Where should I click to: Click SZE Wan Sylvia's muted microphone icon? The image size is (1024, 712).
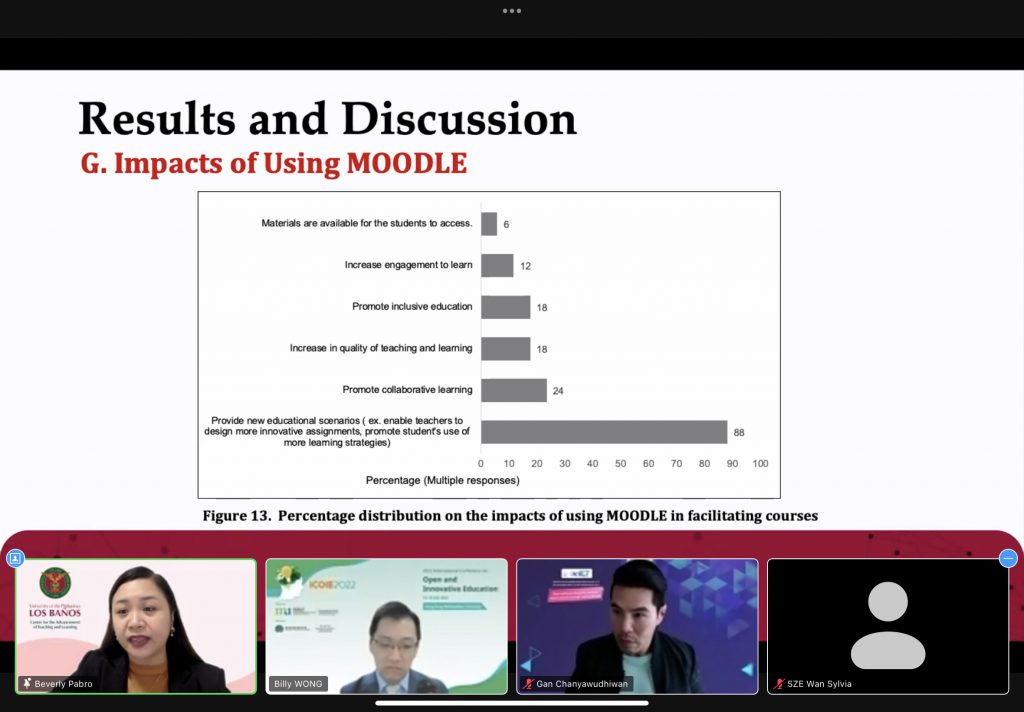pos(779,684)
